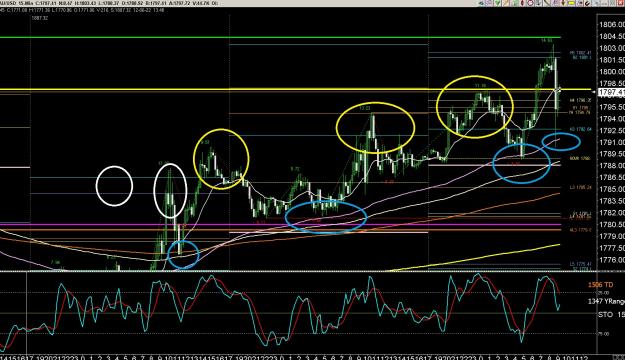625x360 pixels.
Task: Click the 1794.00 price axis label
Action: click(x=612, y=119)
